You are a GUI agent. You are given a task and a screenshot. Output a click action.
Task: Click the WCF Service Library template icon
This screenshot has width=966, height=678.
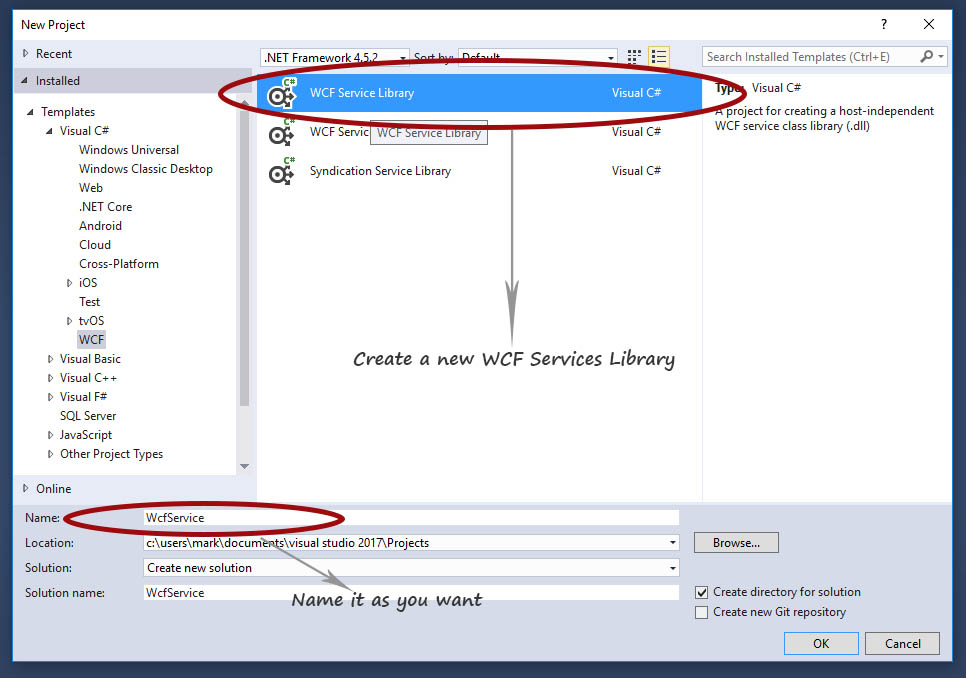click(282, 94)
